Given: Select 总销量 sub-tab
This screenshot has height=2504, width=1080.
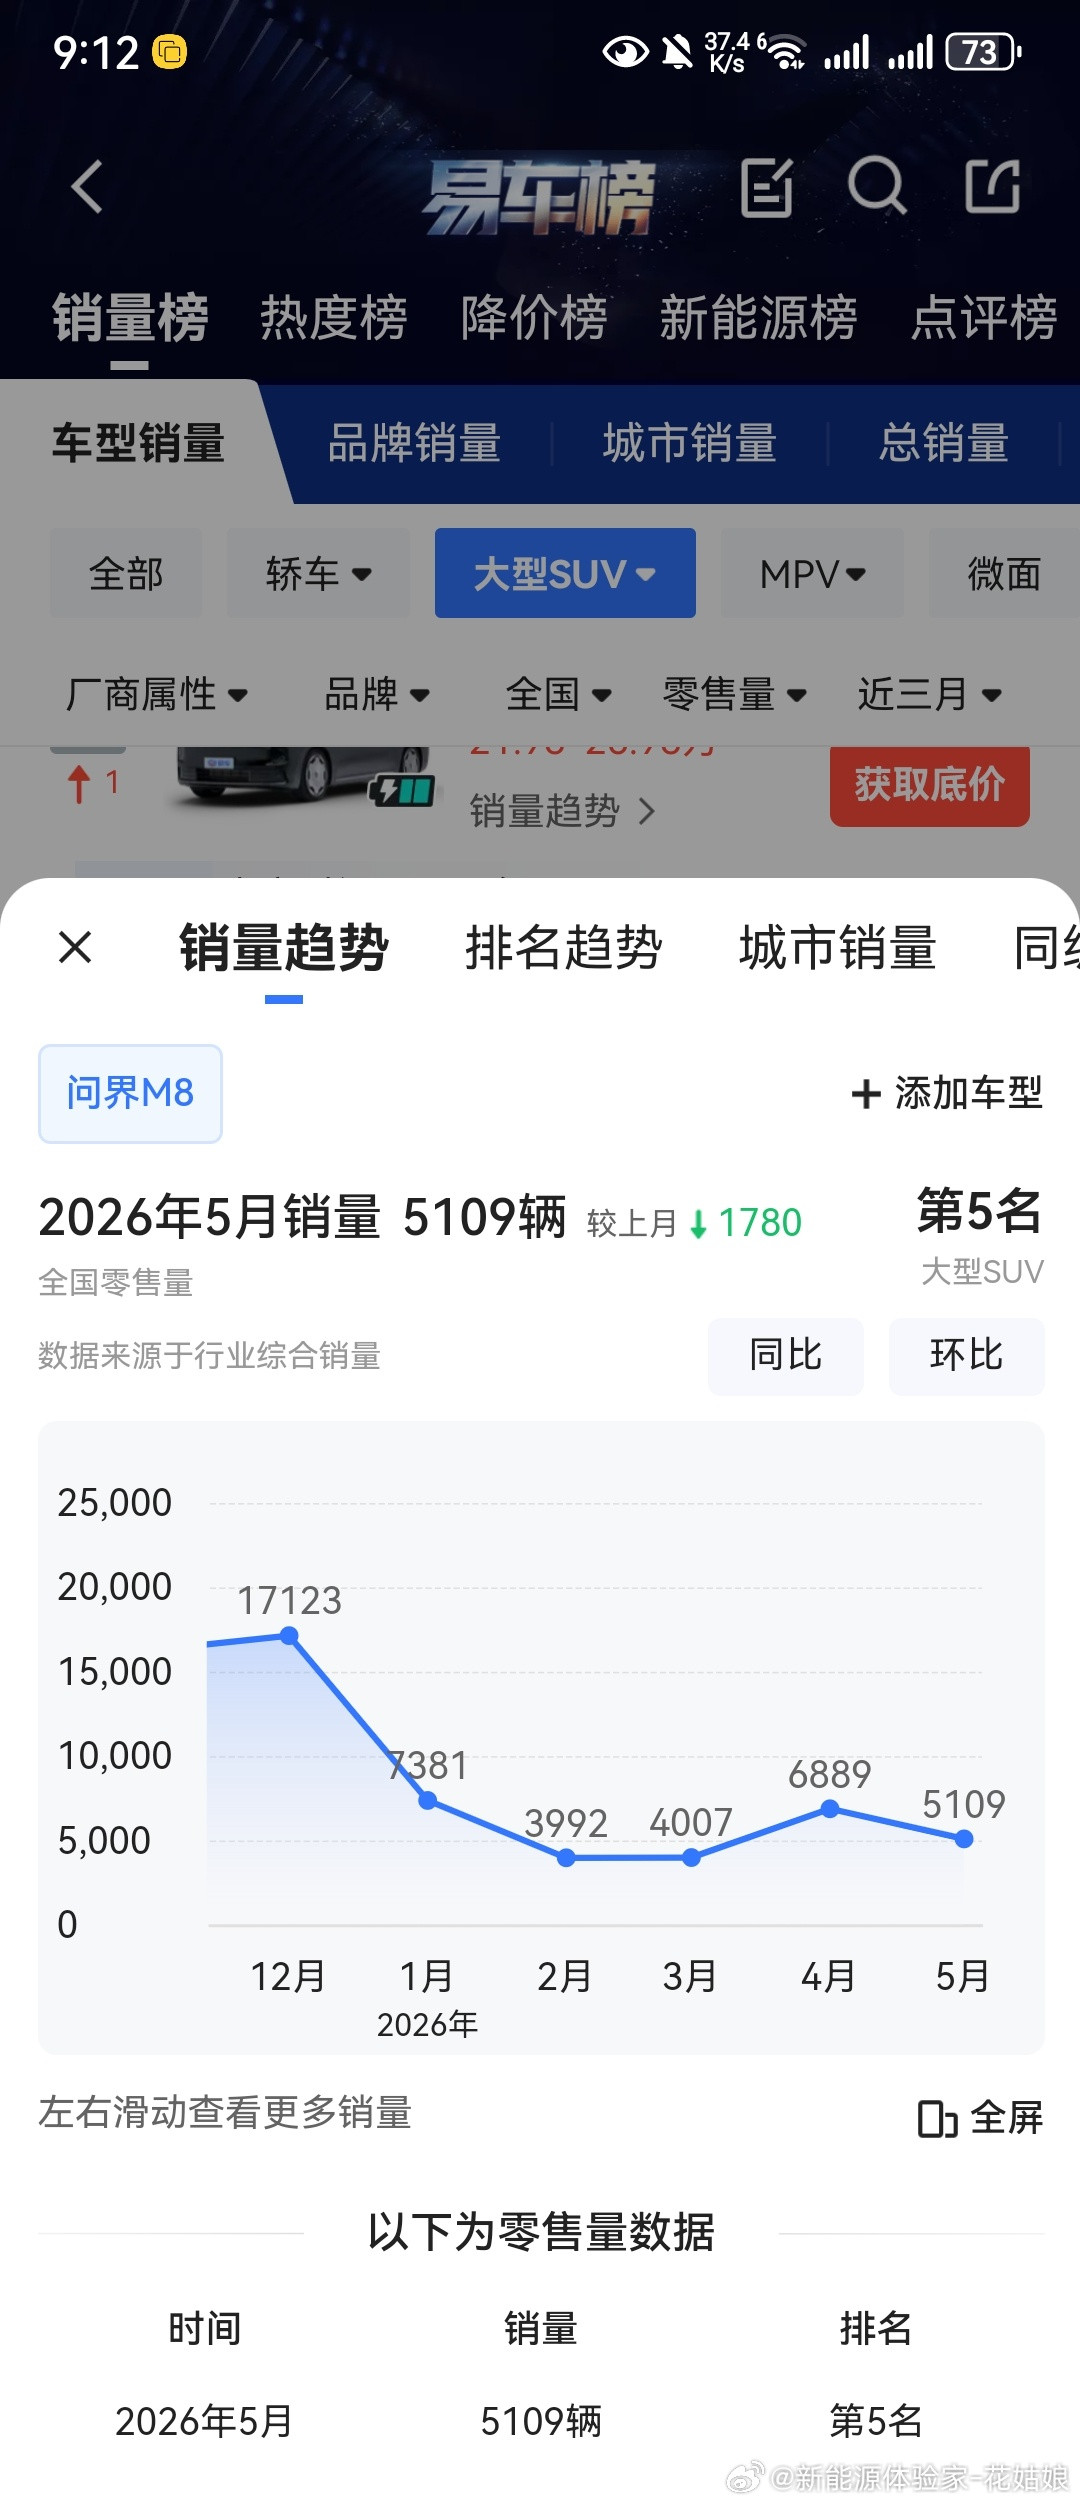Looking at the screenshot, I should pyautogui.click(x=944, y=443).
